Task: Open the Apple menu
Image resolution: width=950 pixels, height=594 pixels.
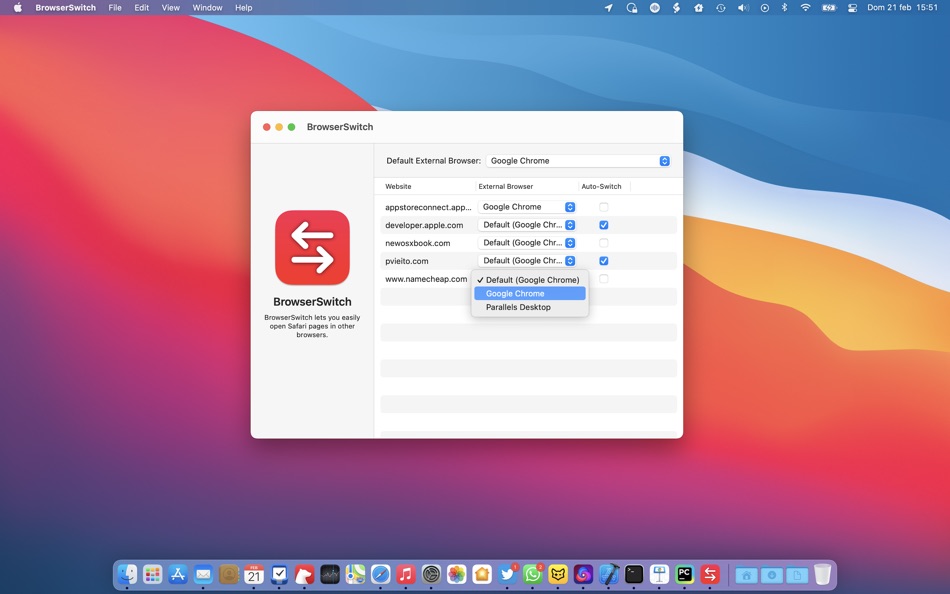Action: 18,8
